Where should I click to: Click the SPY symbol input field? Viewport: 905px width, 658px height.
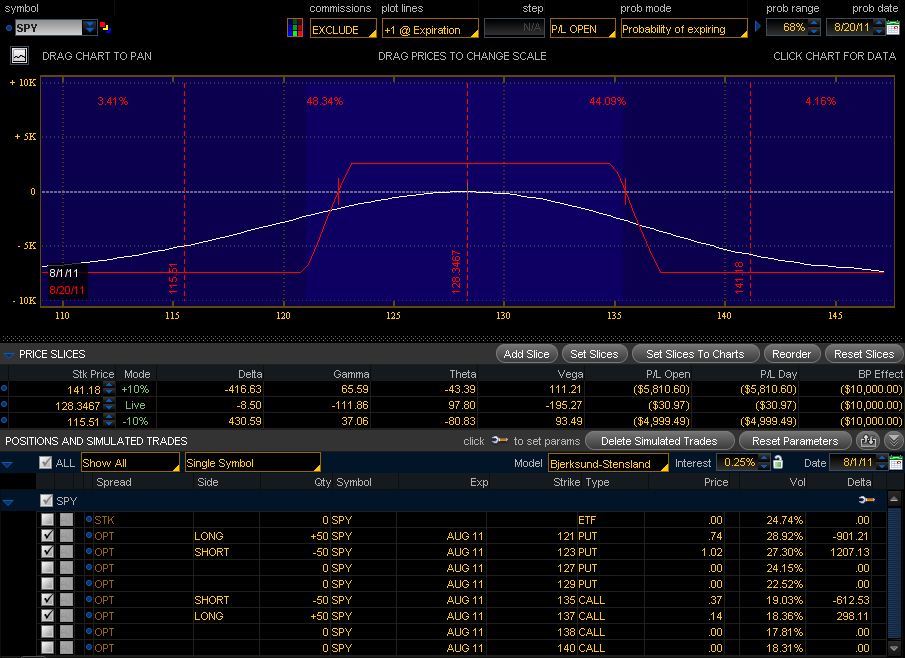click(48, 28)
